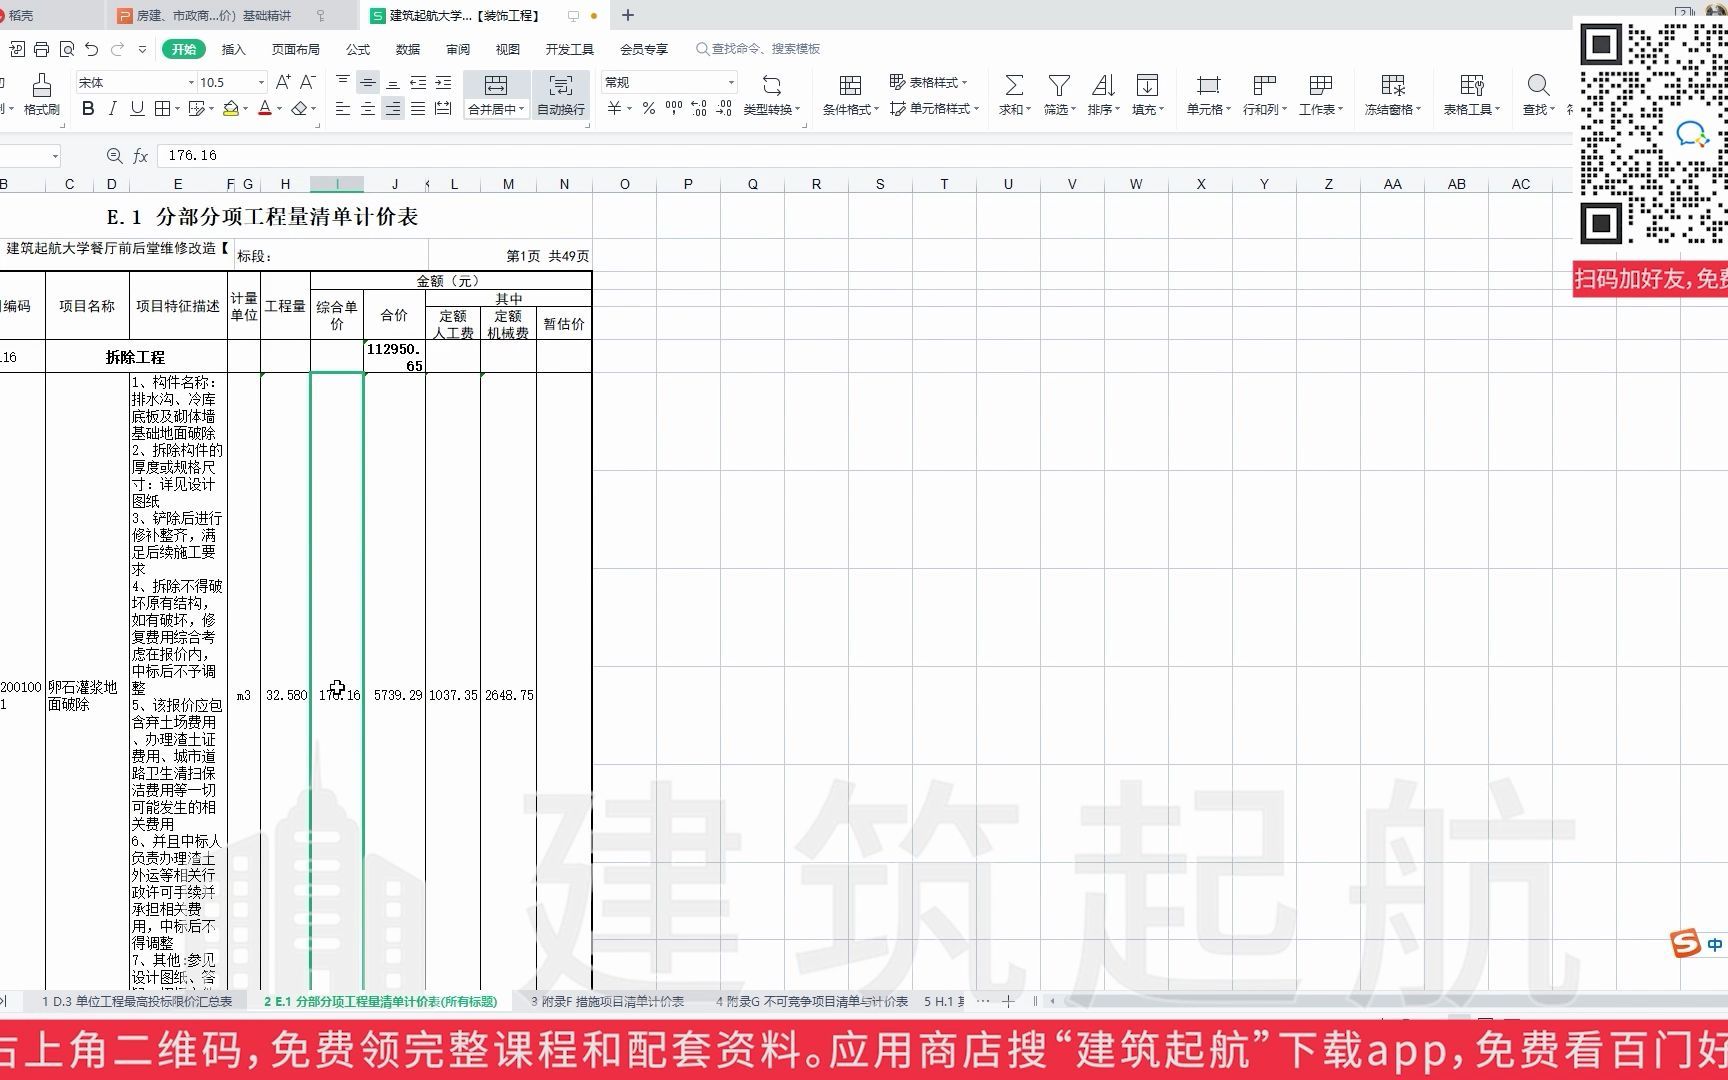1728x1080 pixels.
Task: Open a new document tab with plus
Action: pos(628,15)
